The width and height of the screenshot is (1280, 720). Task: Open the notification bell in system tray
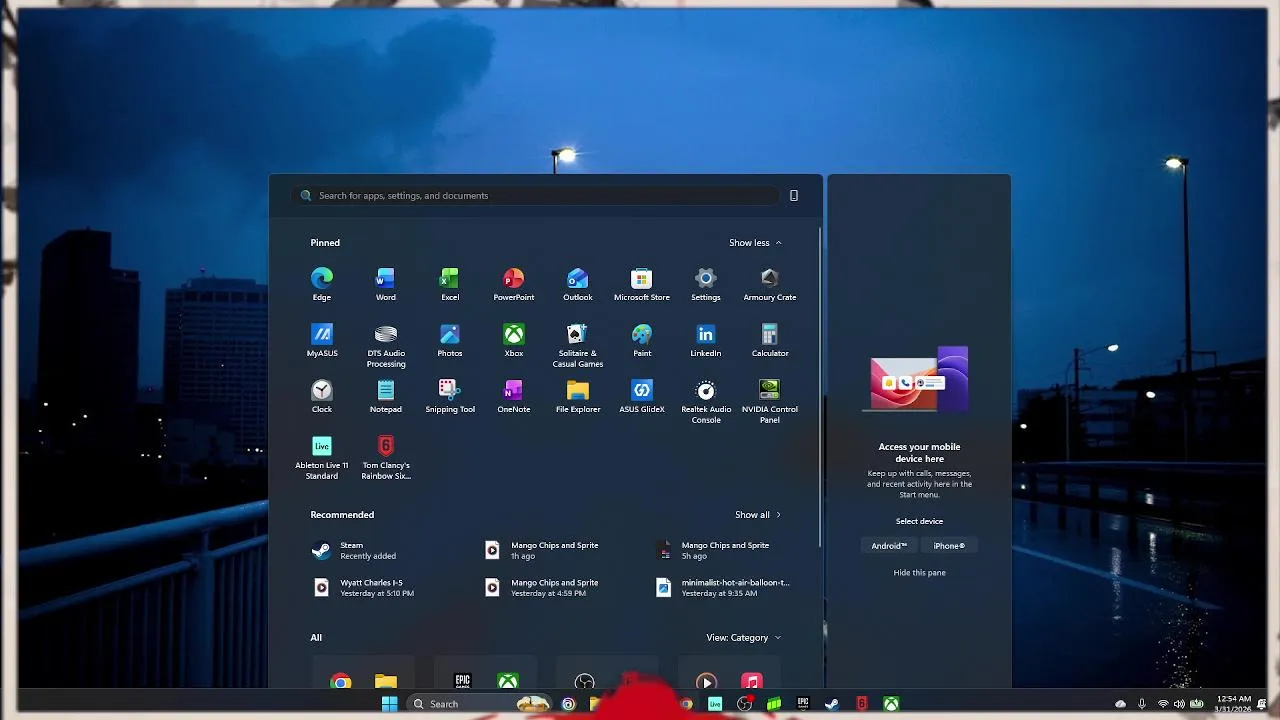tap(1262, 704)
